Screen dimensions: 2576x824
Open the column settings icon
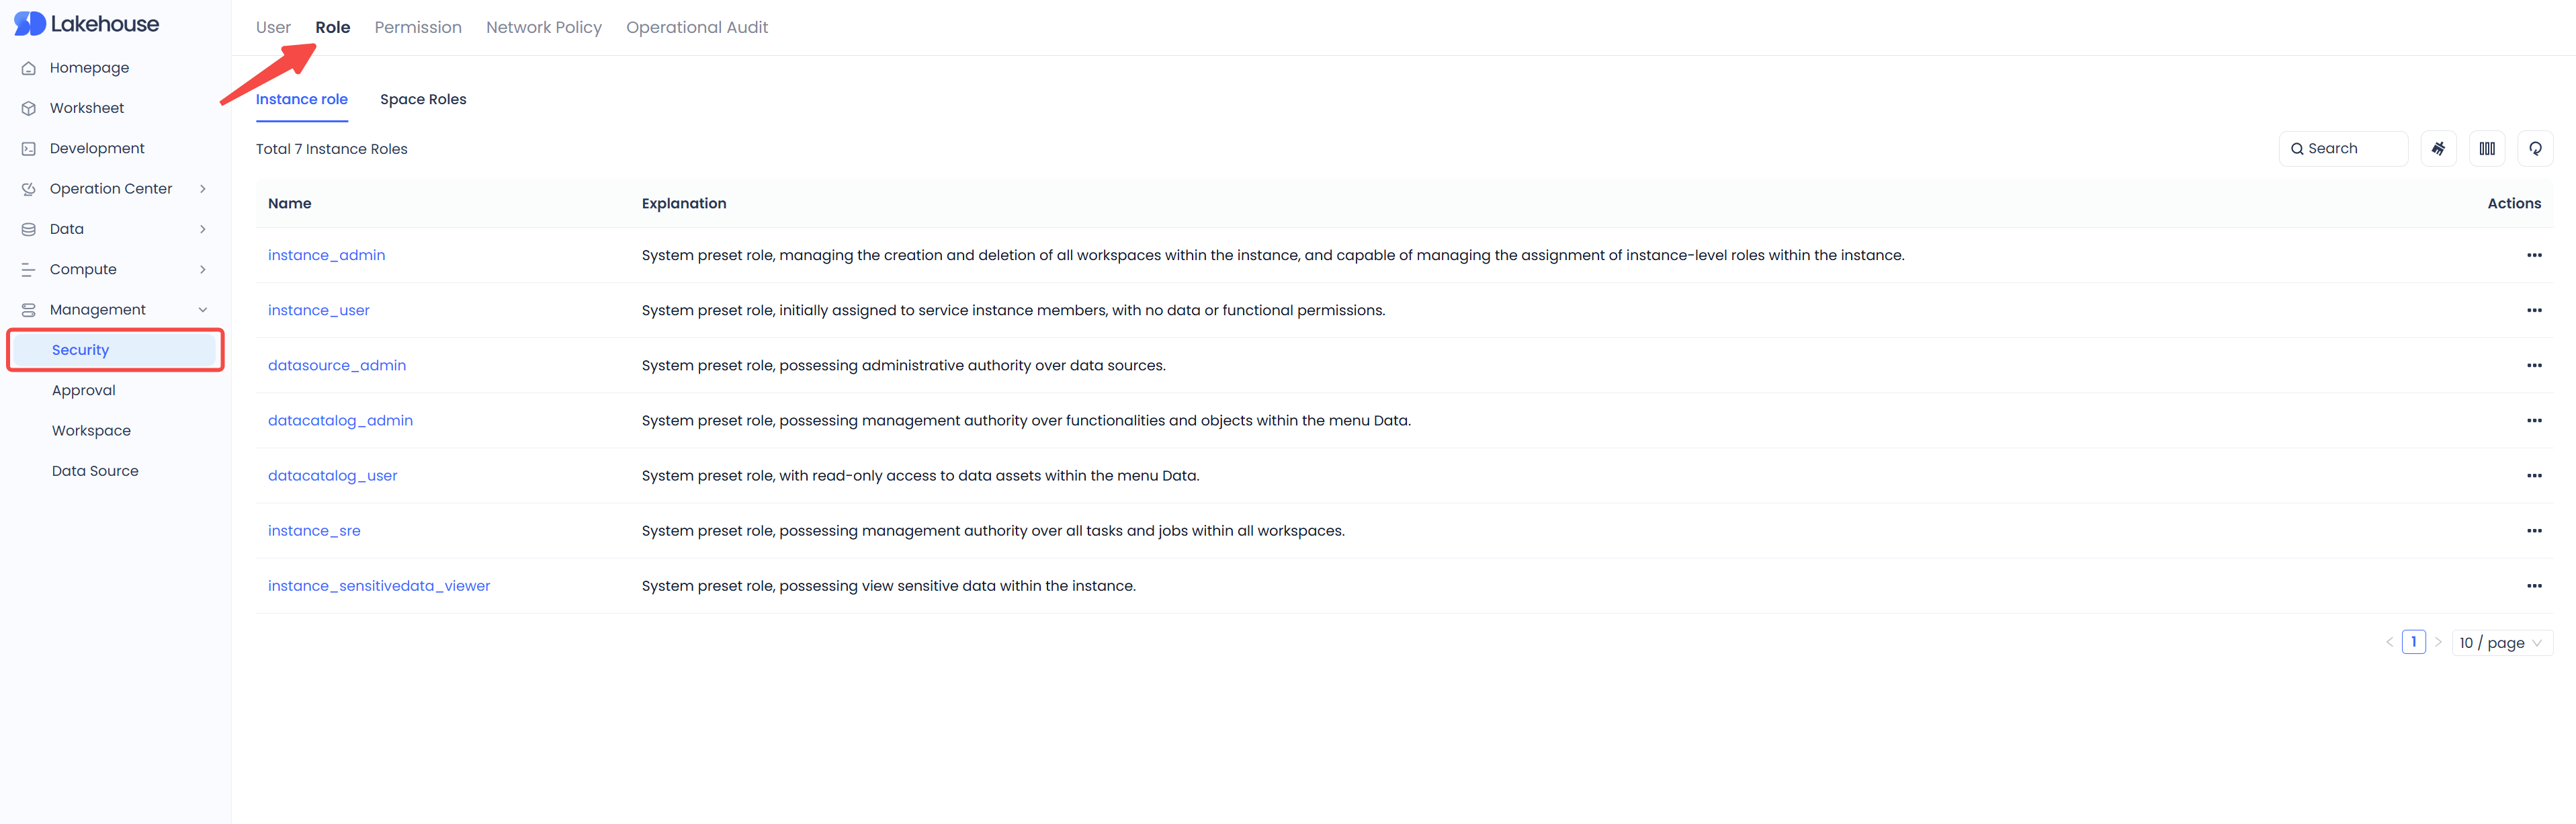pyautogui.click(x=2486, y=149)
